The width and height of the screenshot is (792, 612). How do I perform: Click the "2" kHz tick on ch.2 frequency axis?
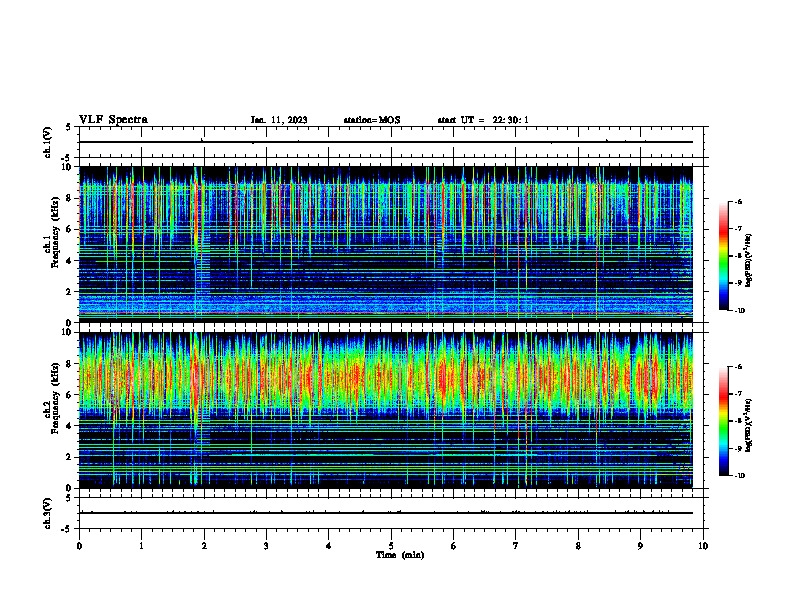[x=70, y=457]
